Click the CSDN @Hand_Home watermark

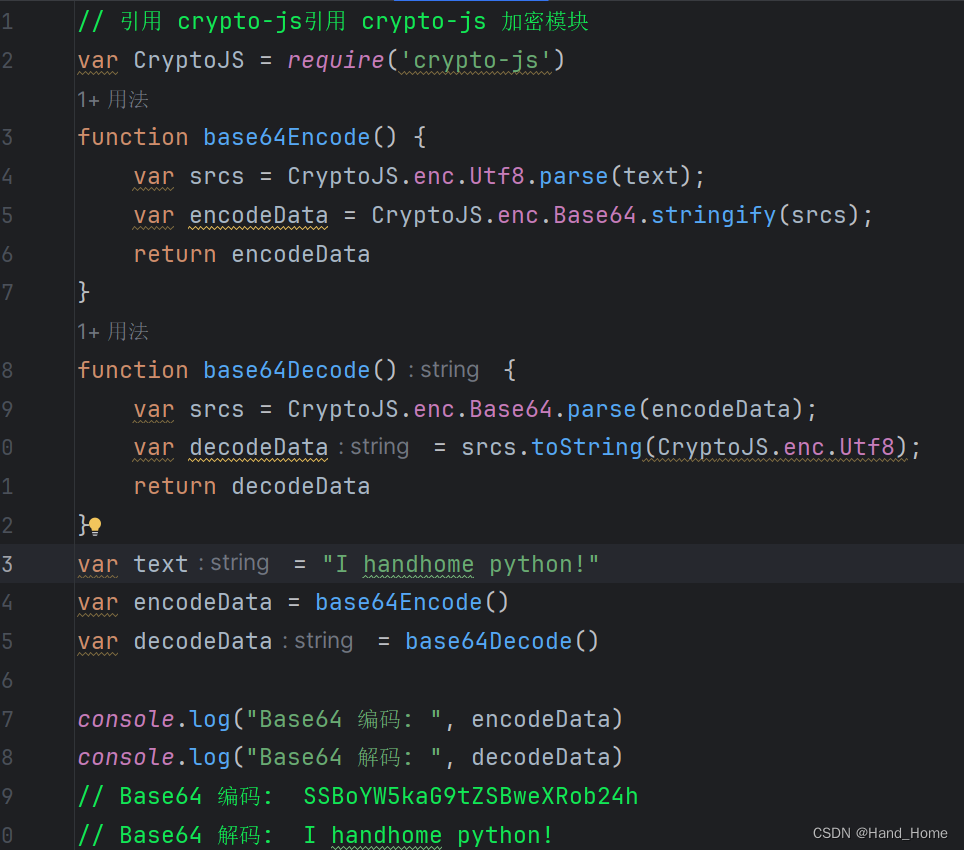point(880,833)
